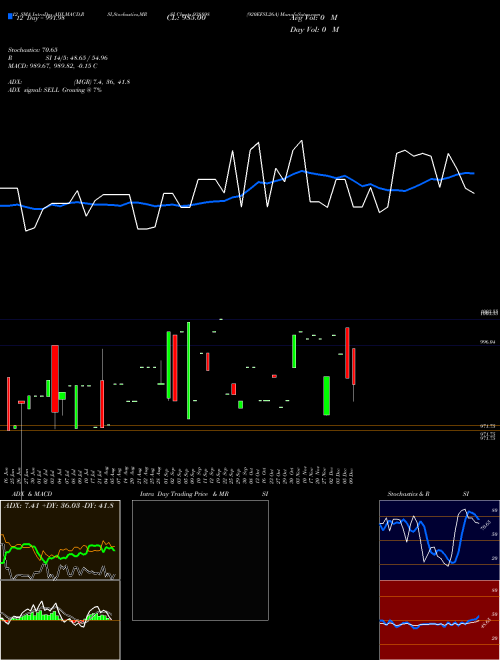
Task: Open the blue Stochastics chart panel
Action: click(439, 540)
